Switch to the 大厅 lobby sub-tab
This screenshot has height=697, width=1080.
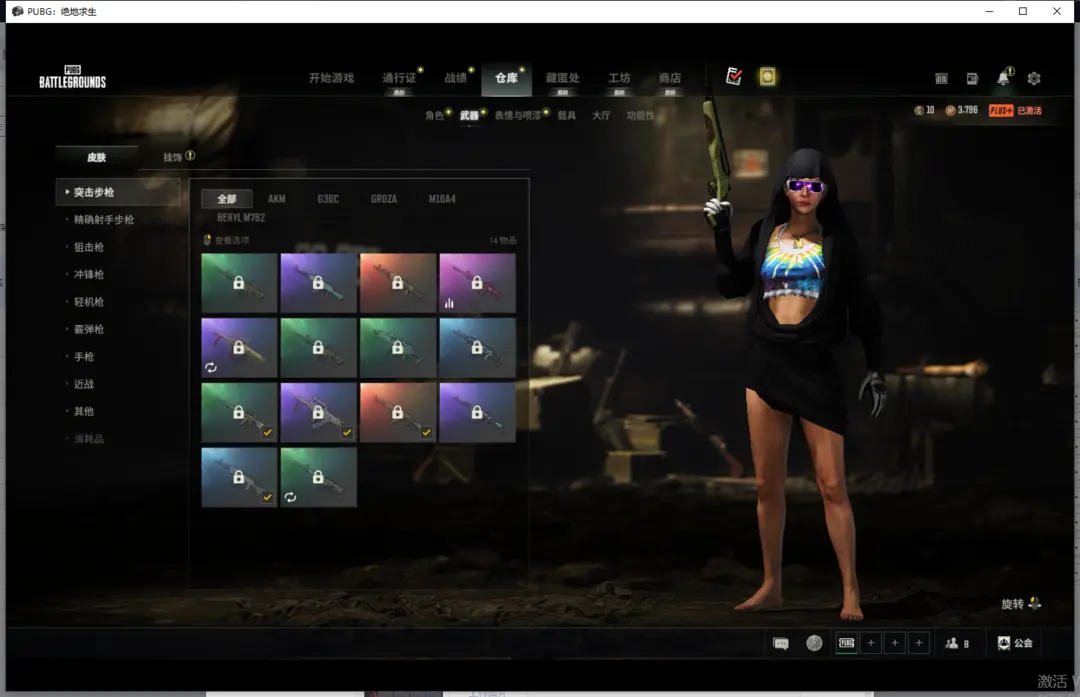coord(601,116)
